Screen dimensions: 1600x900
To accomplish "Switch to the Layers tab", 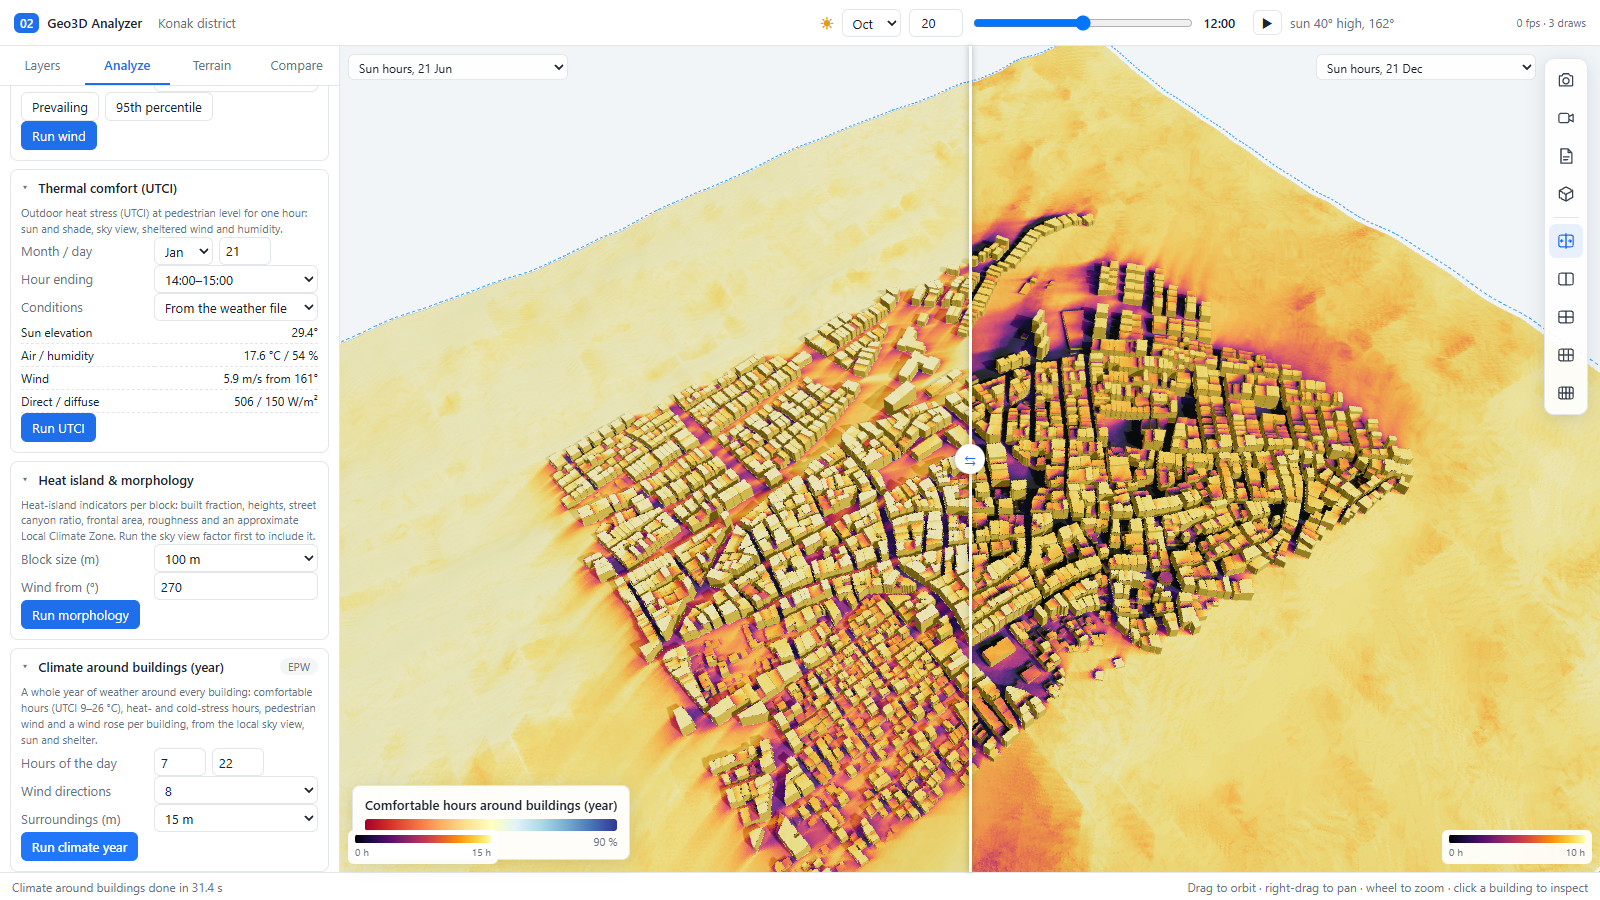I will (x=42, y=66).
